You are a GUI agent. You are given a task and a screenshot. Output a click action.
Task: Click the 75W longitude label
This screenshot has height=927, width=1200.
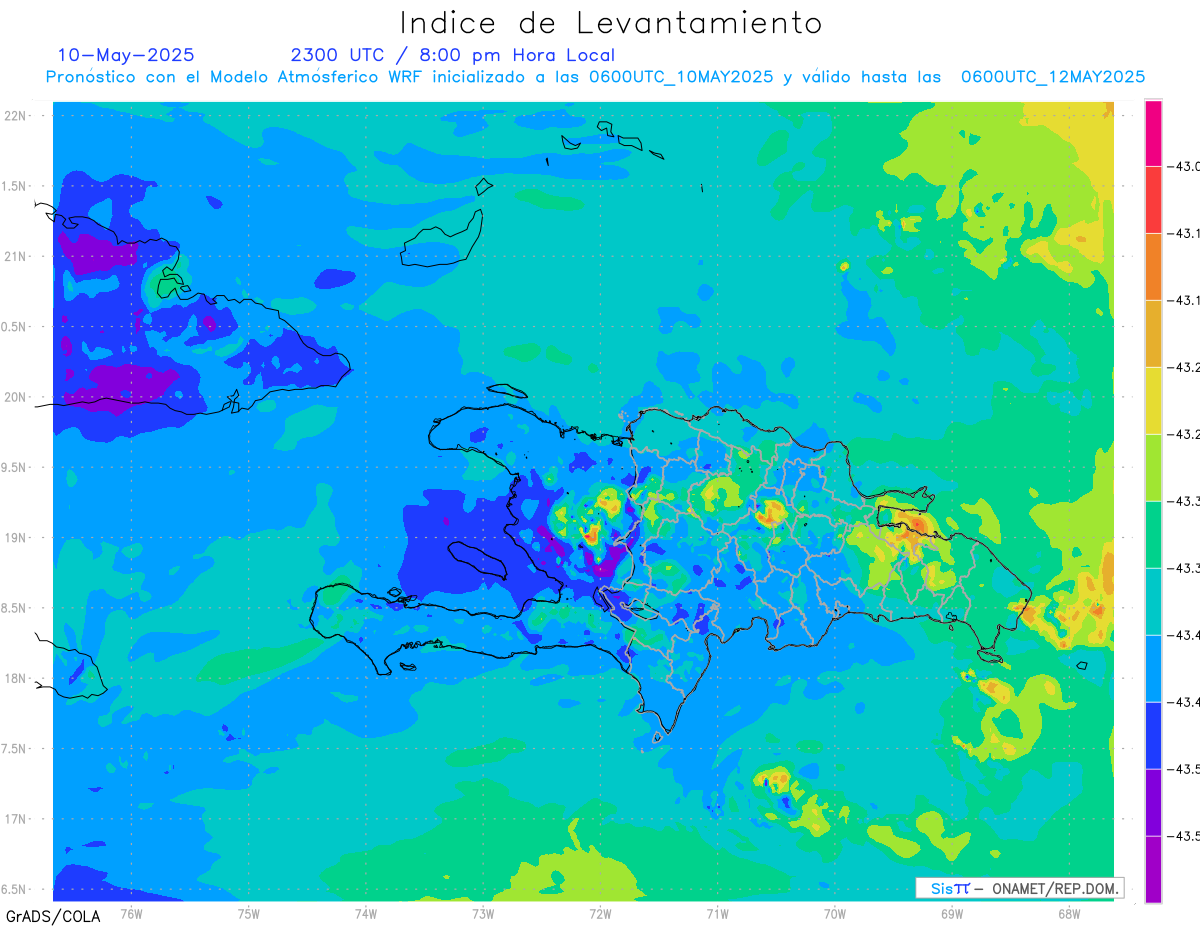tap(248, 913)
